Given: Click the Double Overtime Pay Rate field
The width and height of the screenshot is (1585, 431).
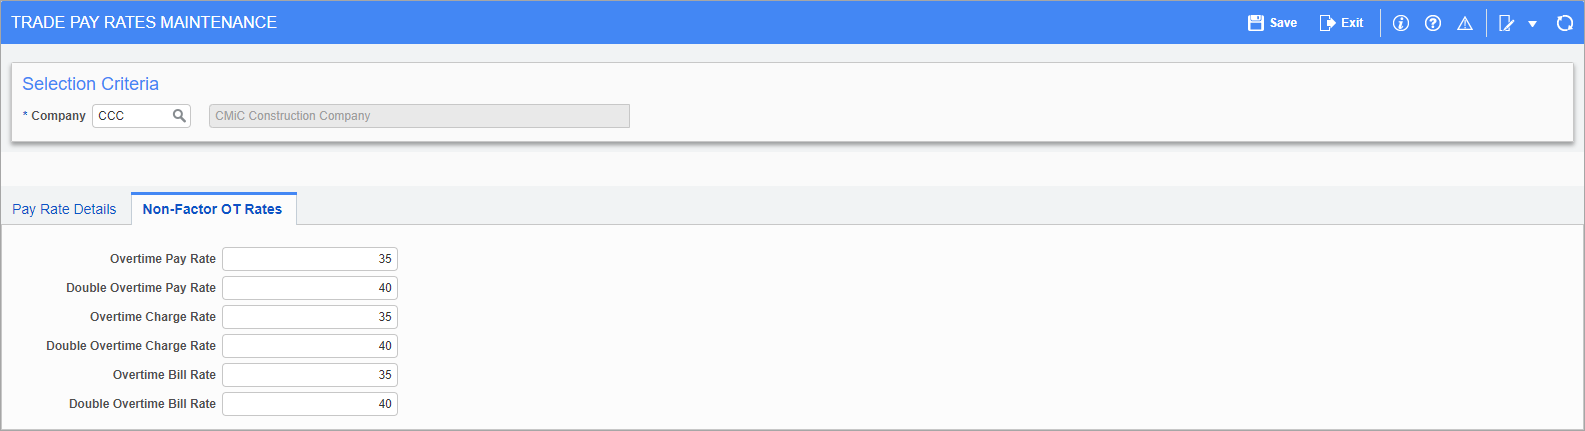Looking at the screenshot, I should [310, 288].
